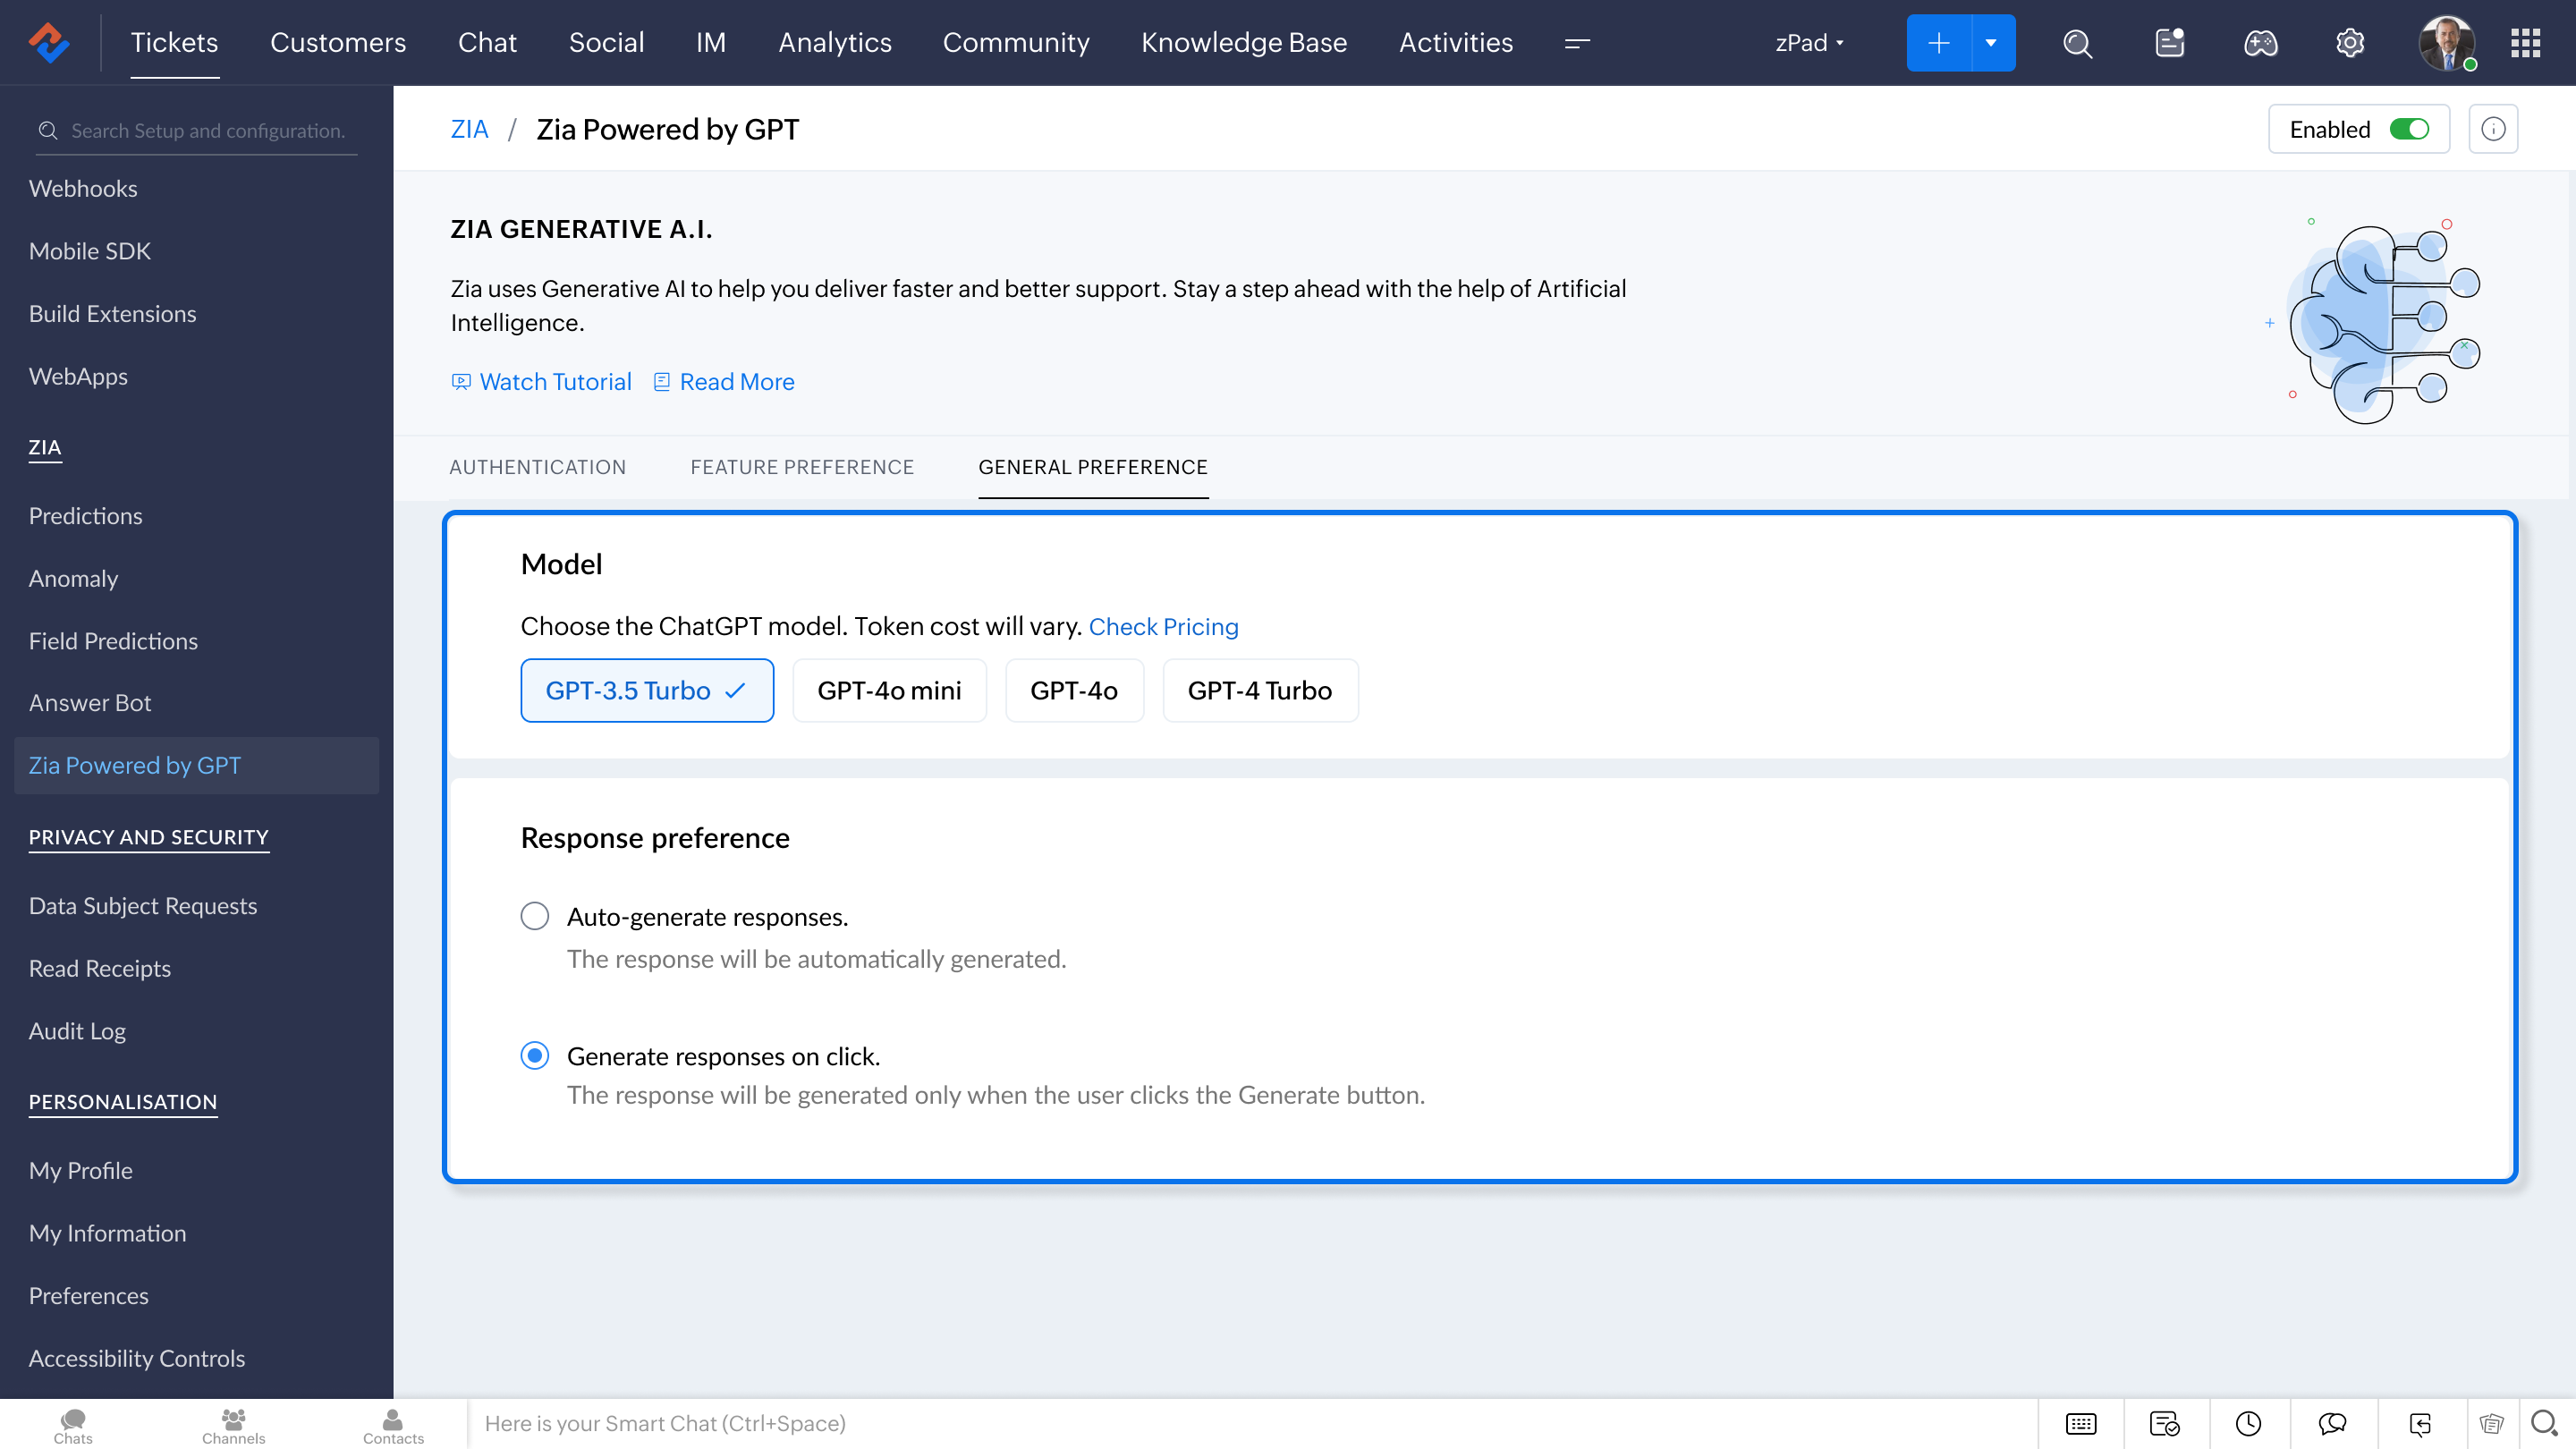
Task: Click the Search Setup and configuration field
Action: 208,131
